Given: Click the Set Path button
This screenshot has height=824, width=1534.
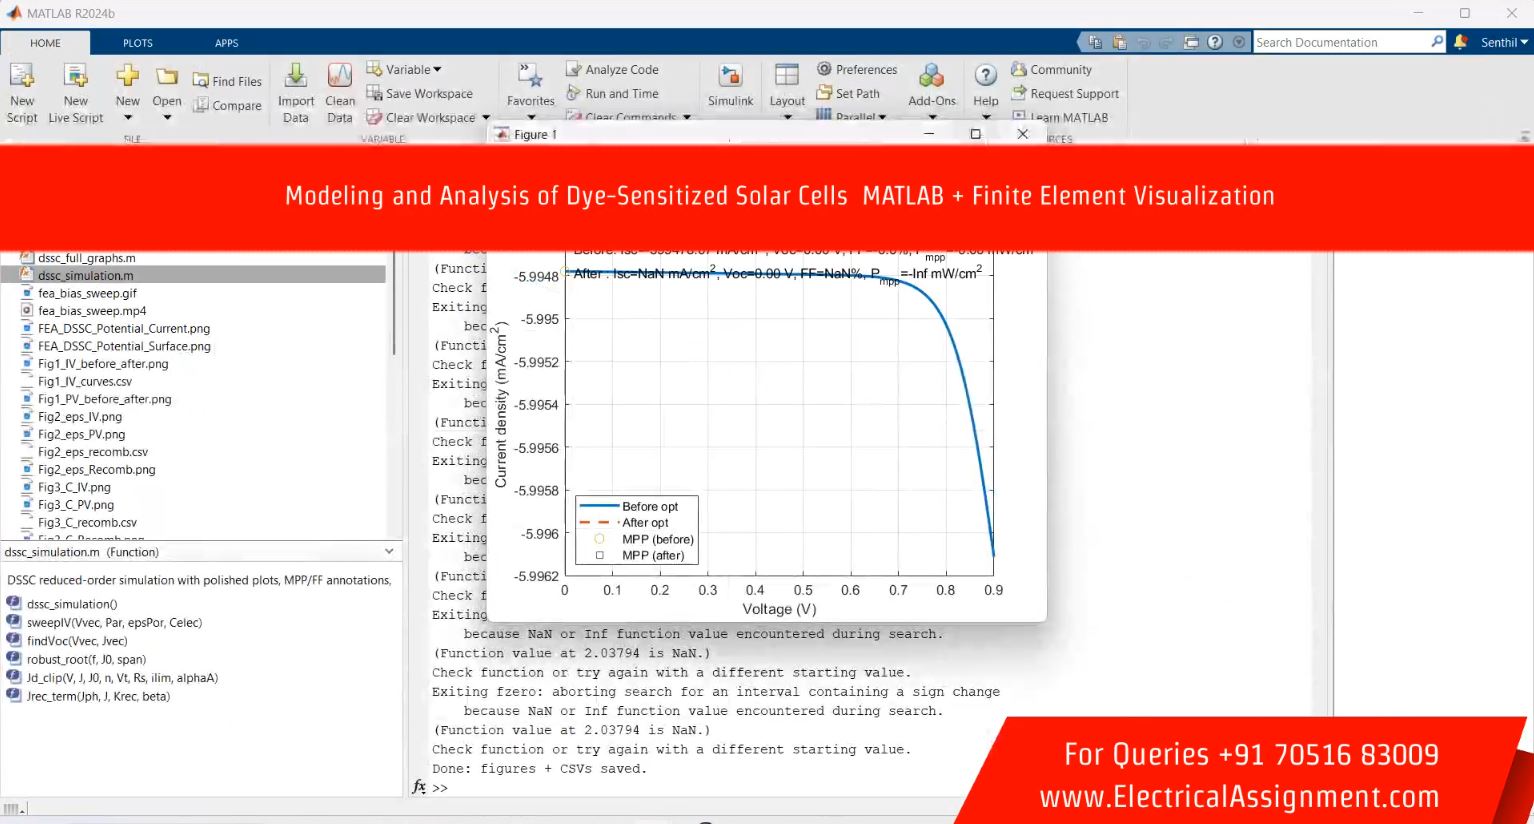Looking at the screenshot, I should click(x=848, y=93).
